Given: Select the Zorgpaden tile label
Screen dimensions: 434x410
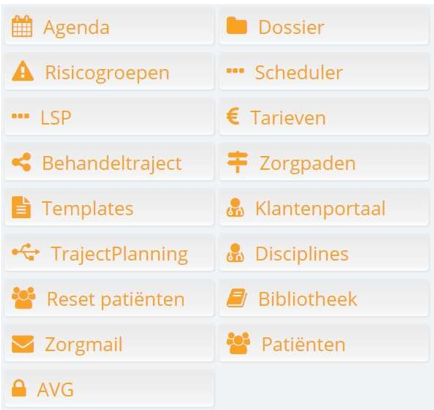Looking at the screenshot, I should click(308, 164).
